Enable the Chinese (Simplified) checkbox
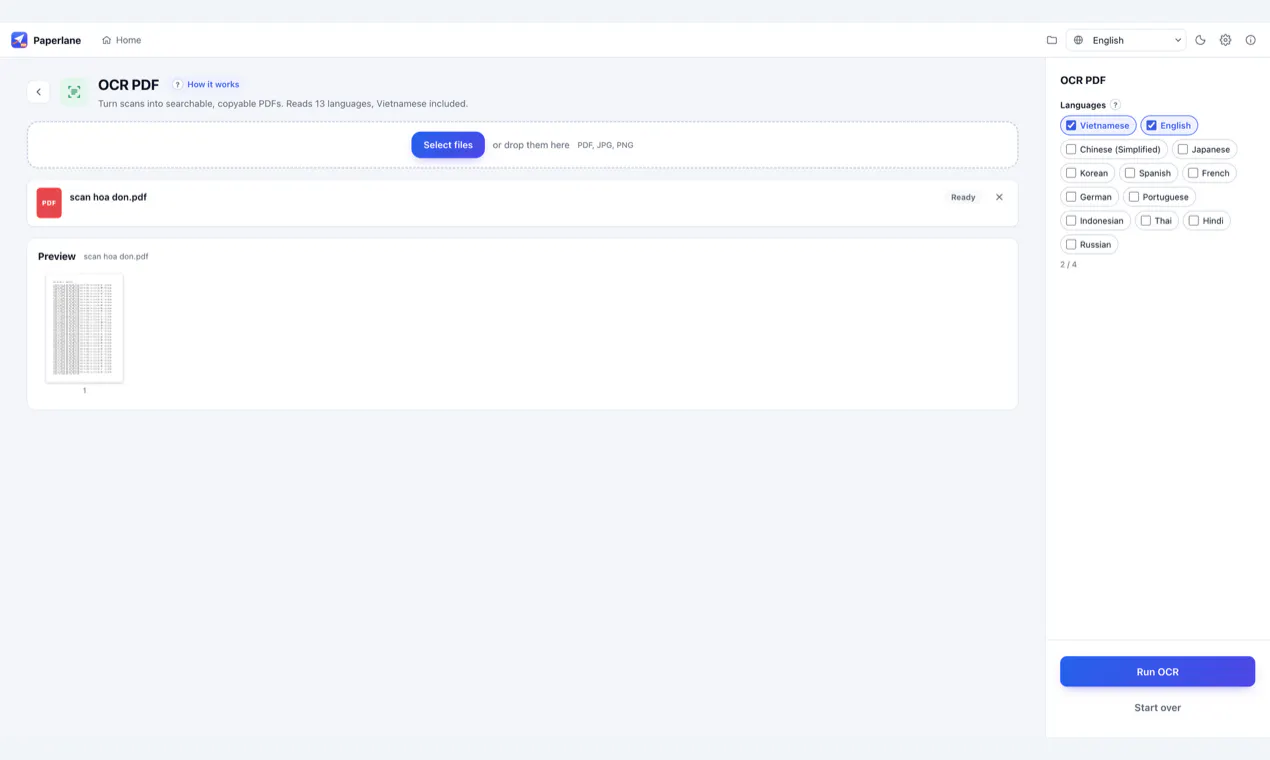This screenshot has height=760, width=1270. pos(1071,150)
